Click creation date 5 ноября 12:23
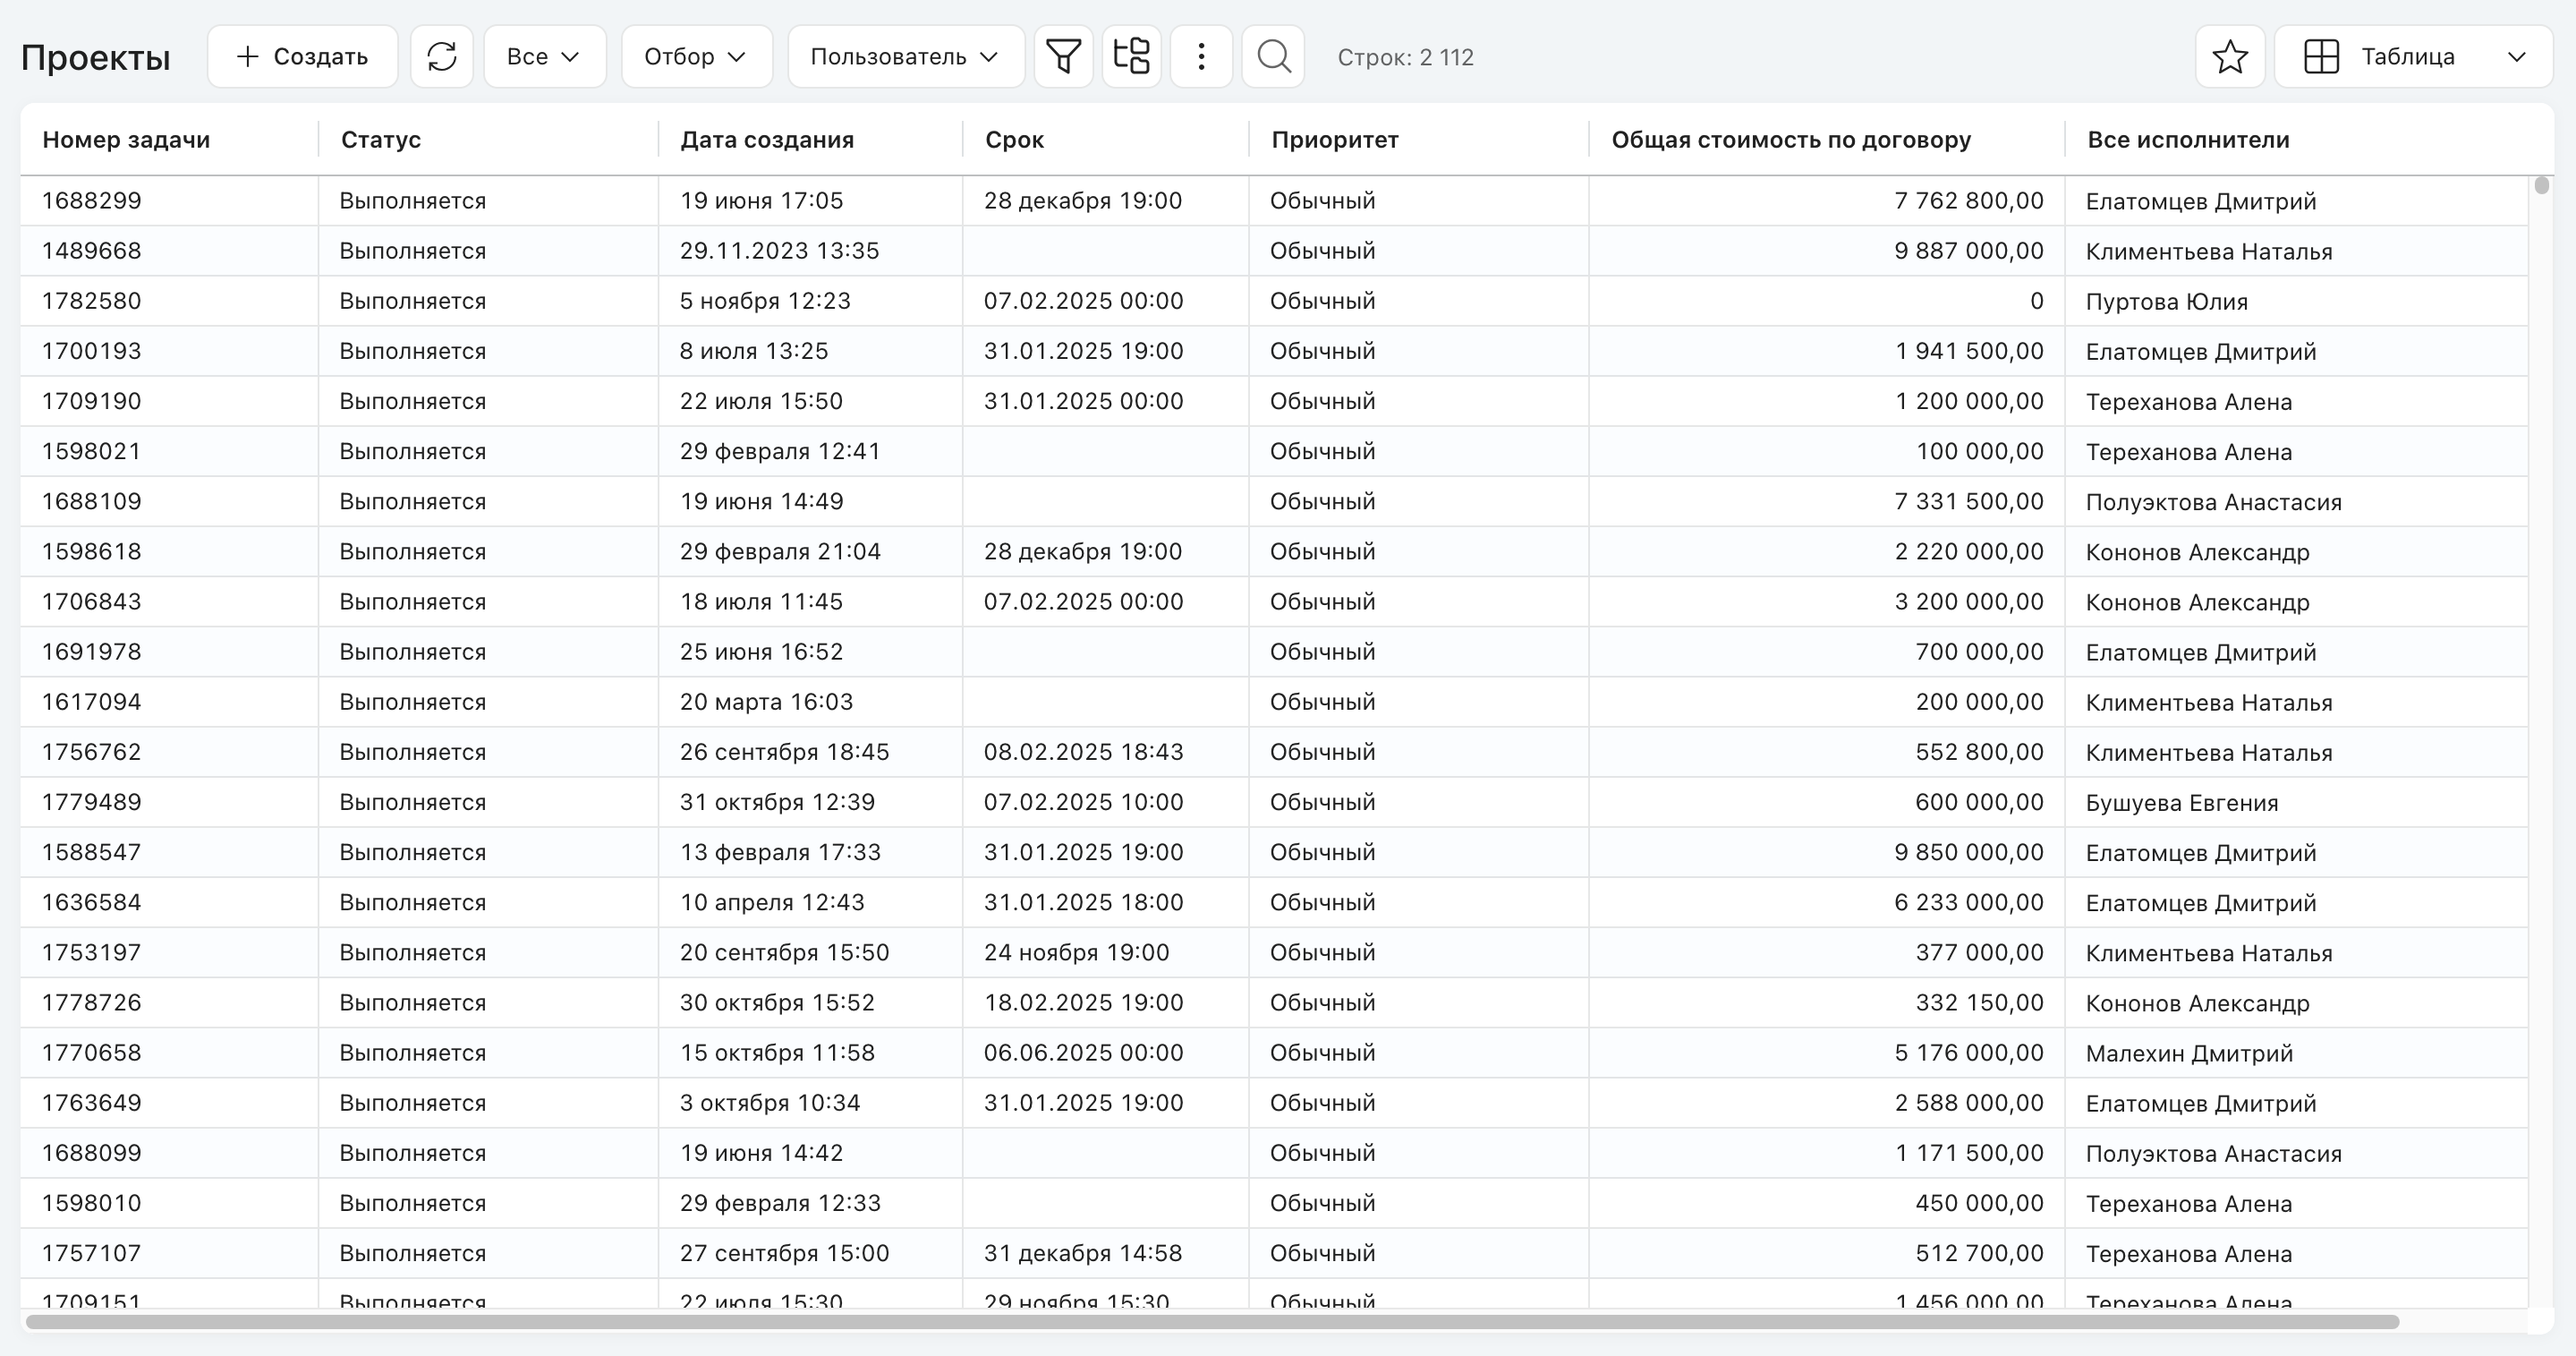This screenshot has height=1356, width=2576. 765,301
